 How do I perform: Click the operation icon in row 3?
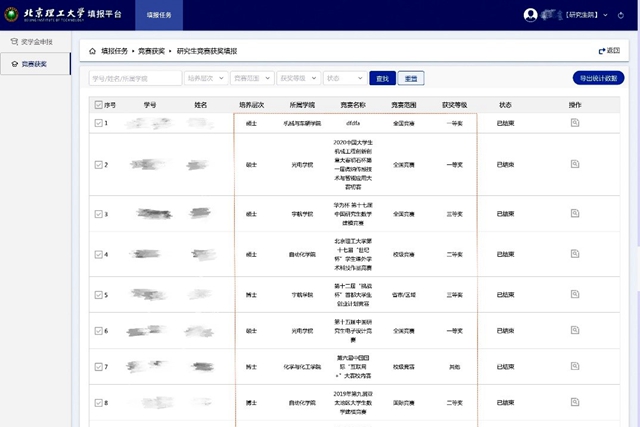pyautogui.click(x=575, y=213)
